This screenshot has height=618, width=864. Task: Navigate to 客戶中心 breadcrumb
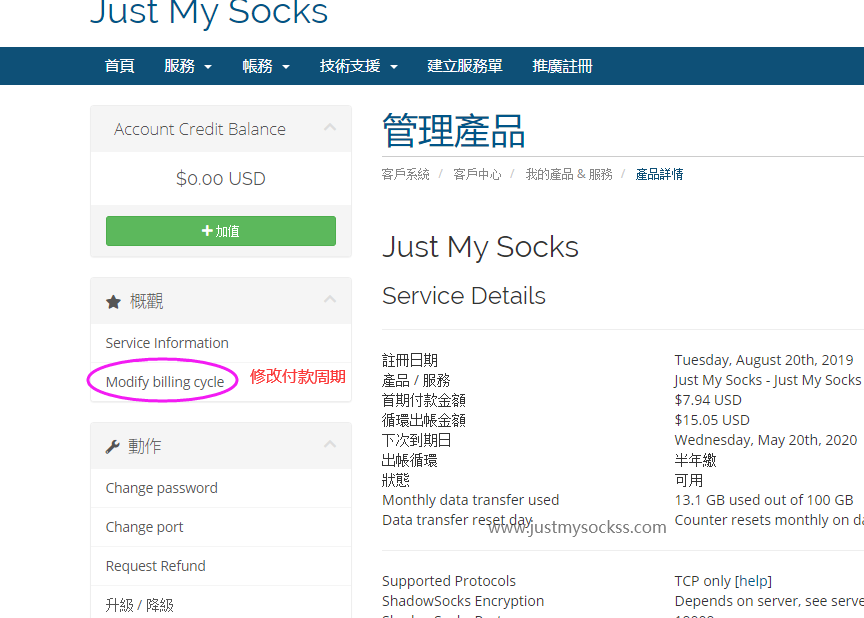tap(477, 174)
